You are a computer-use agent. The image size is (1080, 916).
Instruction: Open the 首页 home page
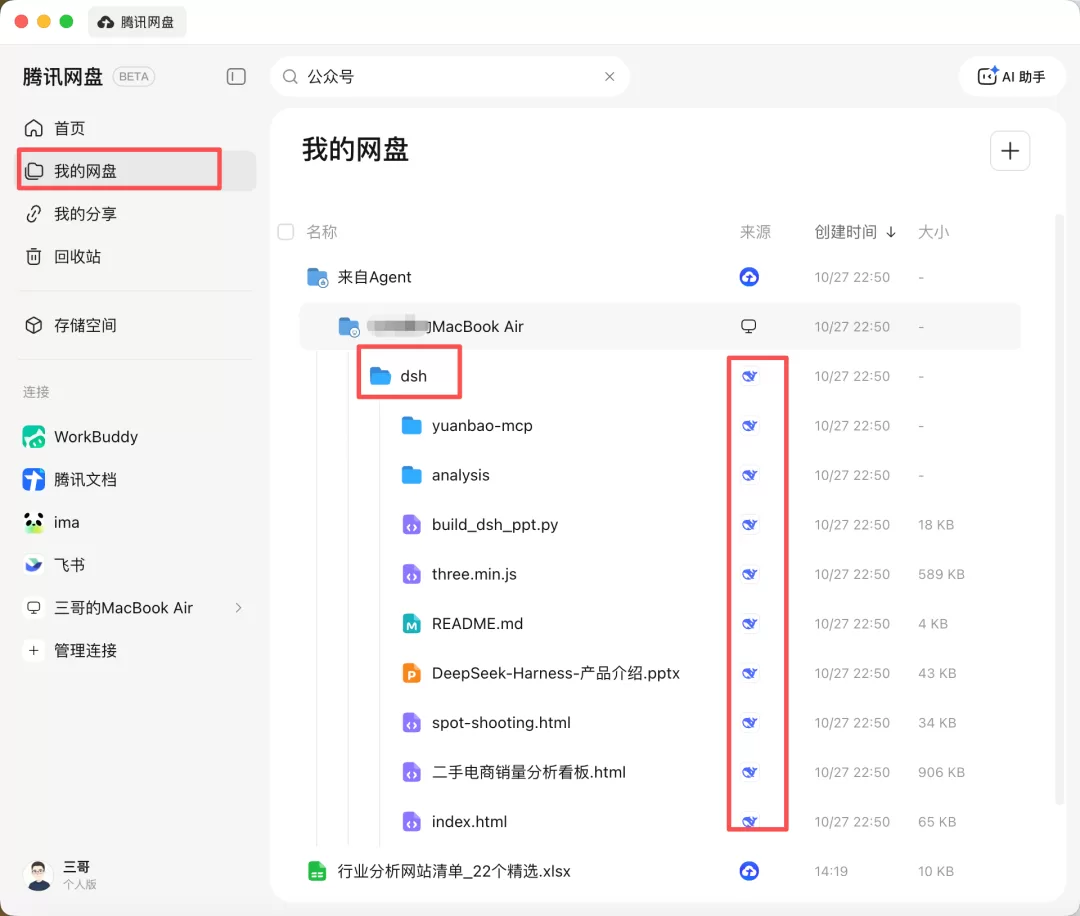click(x=69, y=128)
